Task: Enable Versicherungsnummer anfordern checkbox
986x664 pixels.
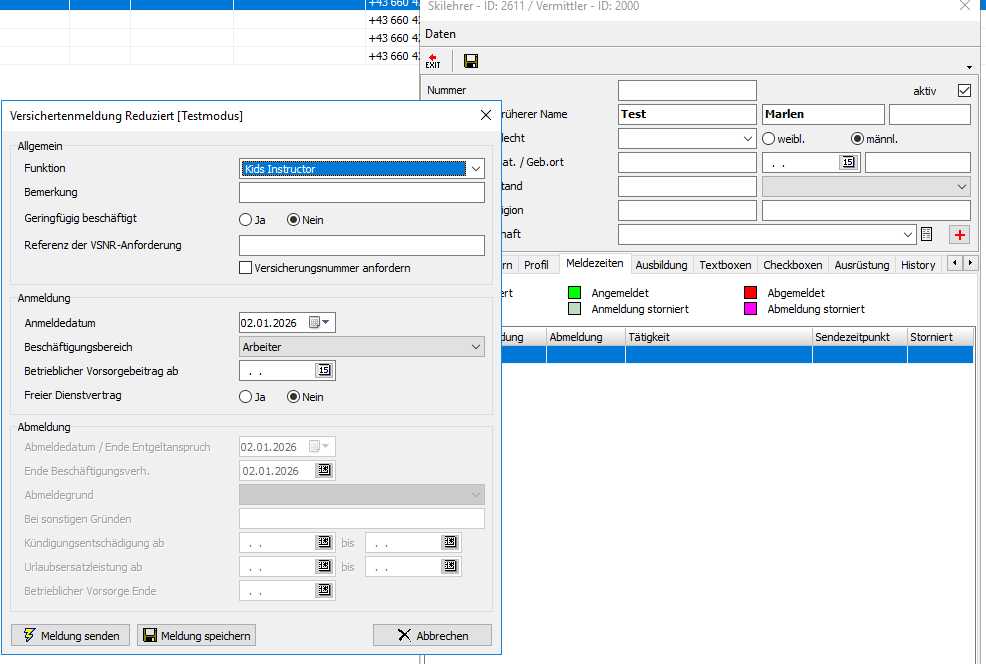Action: (246, 268)
